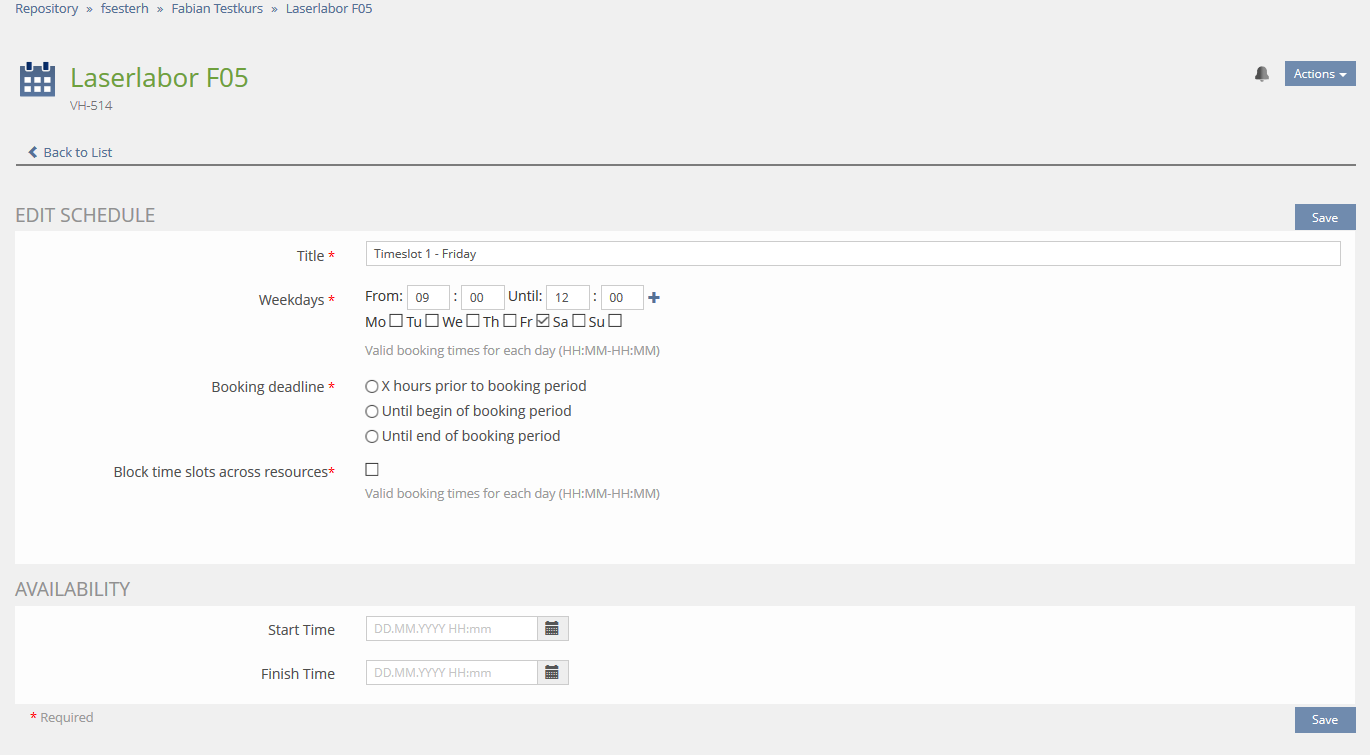Open the Finish Time calendar picker
This screenshot has height=755, width=1370.
coord(552,673)
